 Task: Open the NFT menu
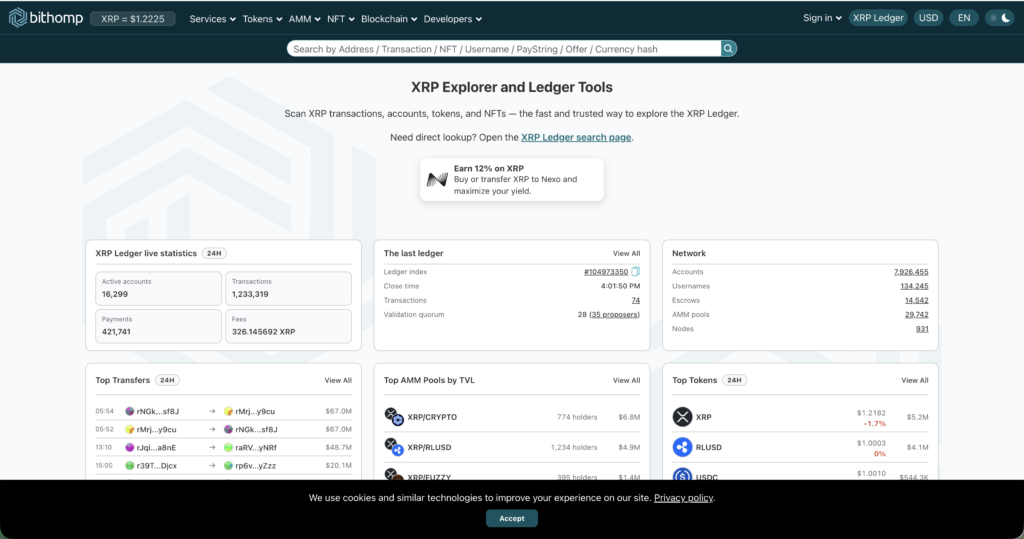(340, 19)
